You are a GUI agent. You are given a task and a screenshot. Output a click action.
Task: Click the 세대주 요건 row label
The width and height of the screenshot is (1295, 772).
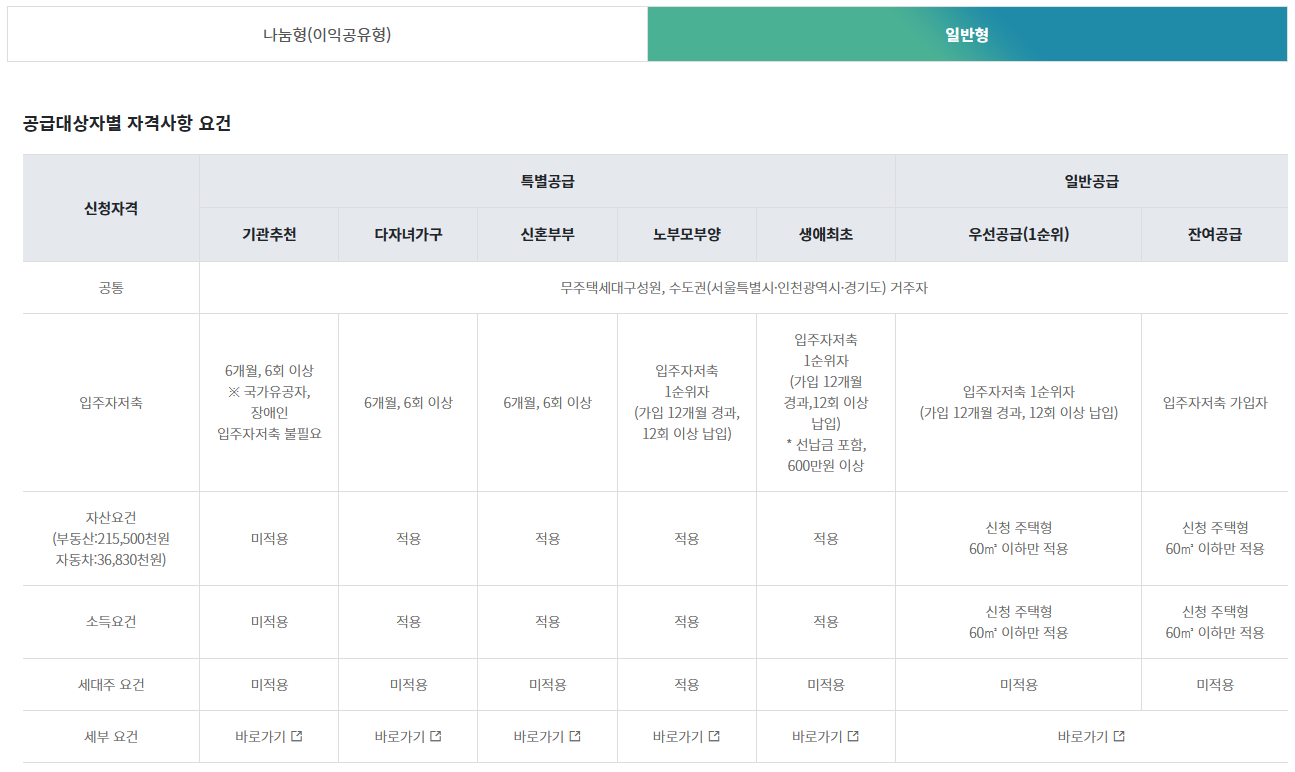pyautogui.click(x=111, y=685)
